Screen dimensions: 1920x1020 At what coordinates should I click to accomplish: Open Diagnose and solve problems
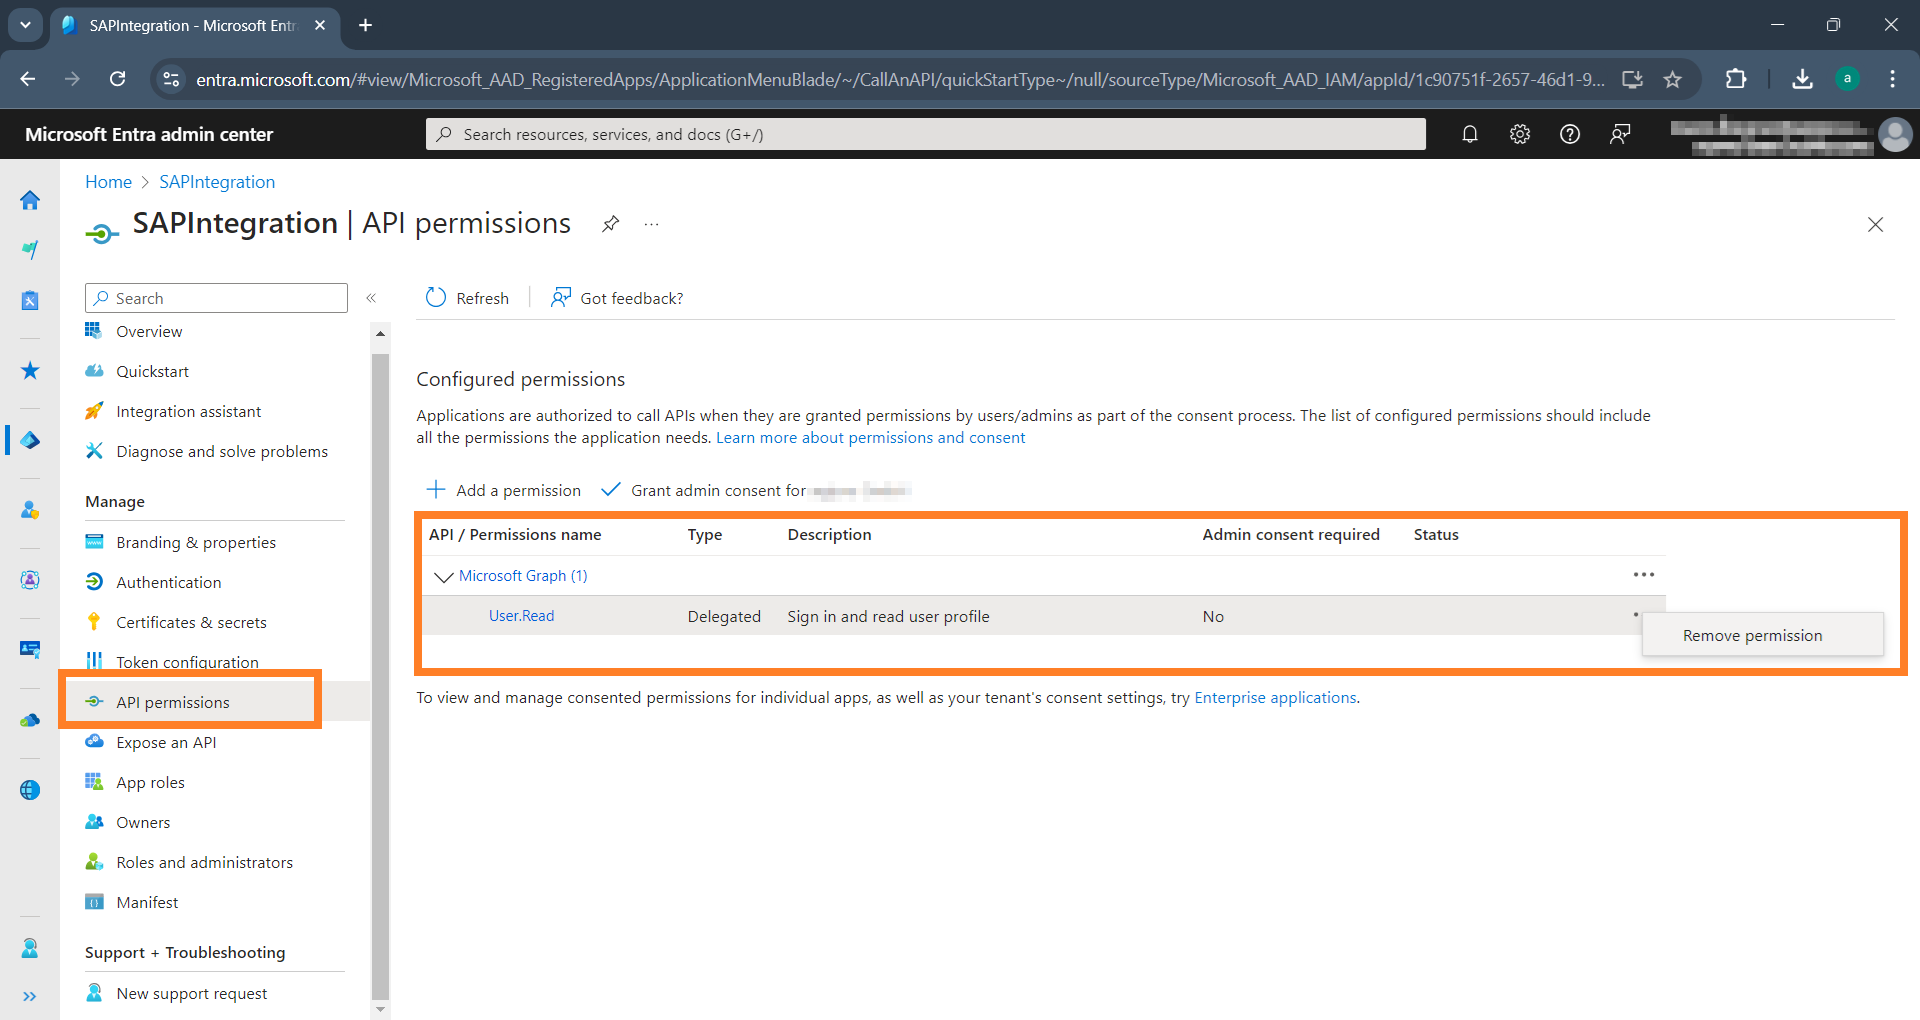click(222, 451)
